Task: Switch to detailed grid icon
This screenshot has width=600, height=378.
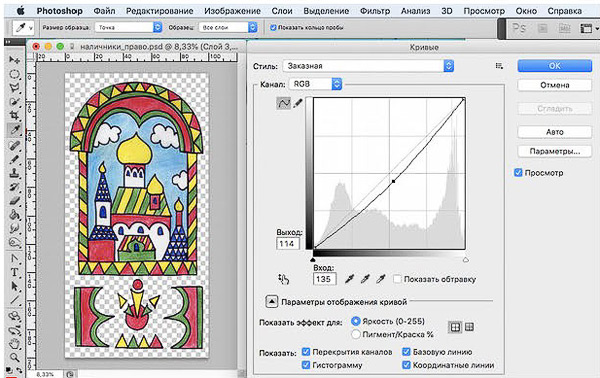Action: pos(470,327)
